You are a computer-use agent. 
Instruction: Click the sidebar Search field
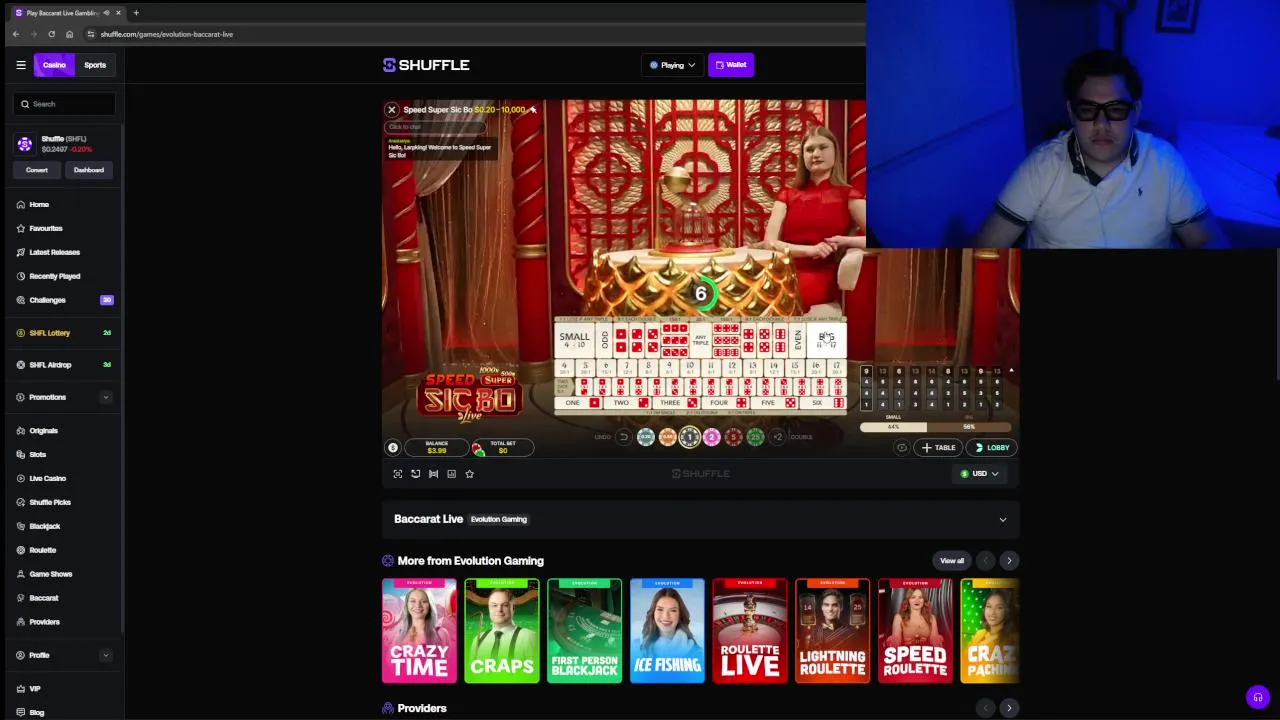[65, 104]
